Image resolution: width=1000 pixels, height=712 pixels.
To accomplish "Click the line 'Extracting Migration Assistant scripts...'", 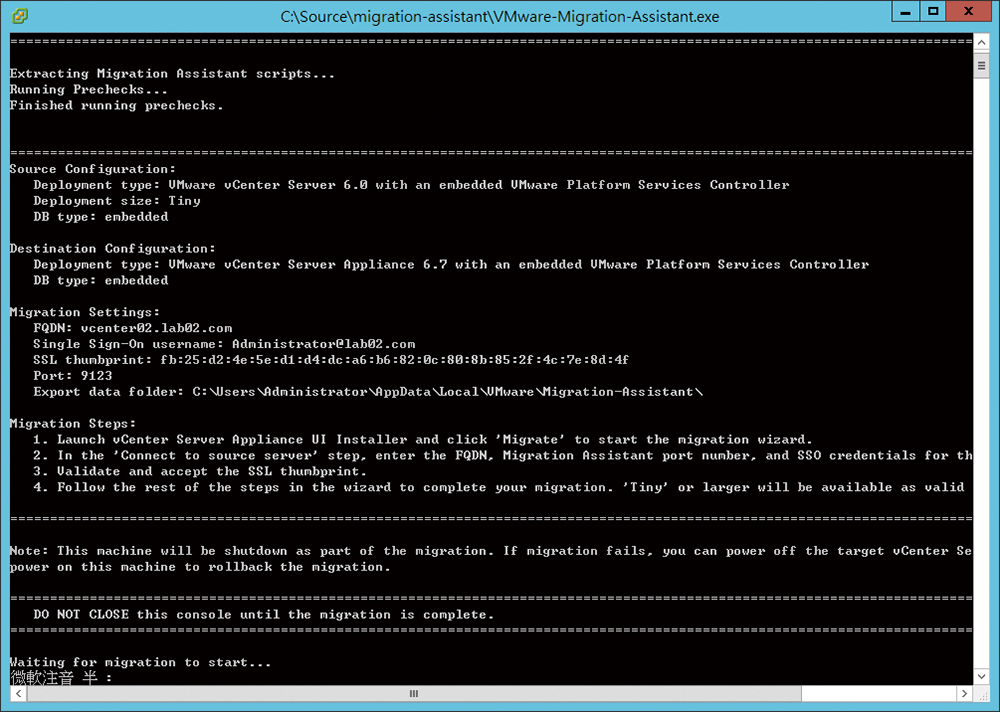I will 172,73.
